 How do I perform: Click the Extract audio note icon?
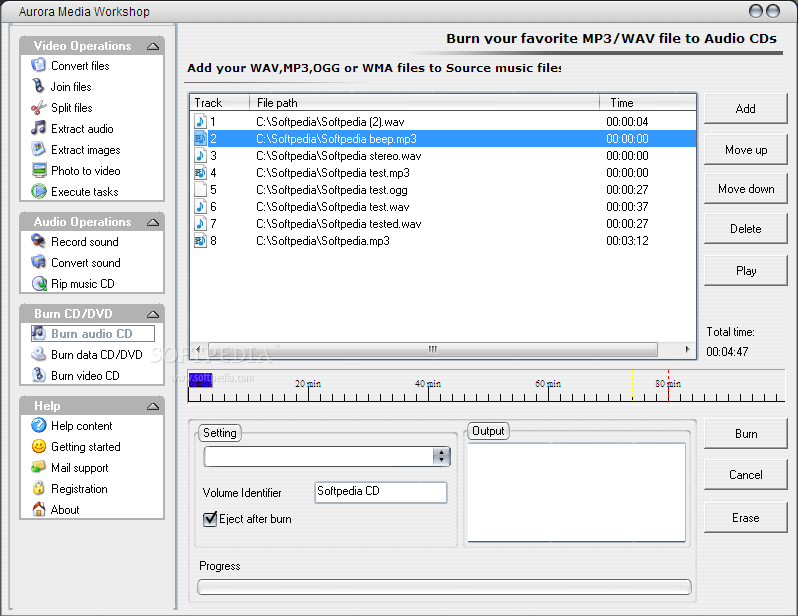tap(39, 128)
